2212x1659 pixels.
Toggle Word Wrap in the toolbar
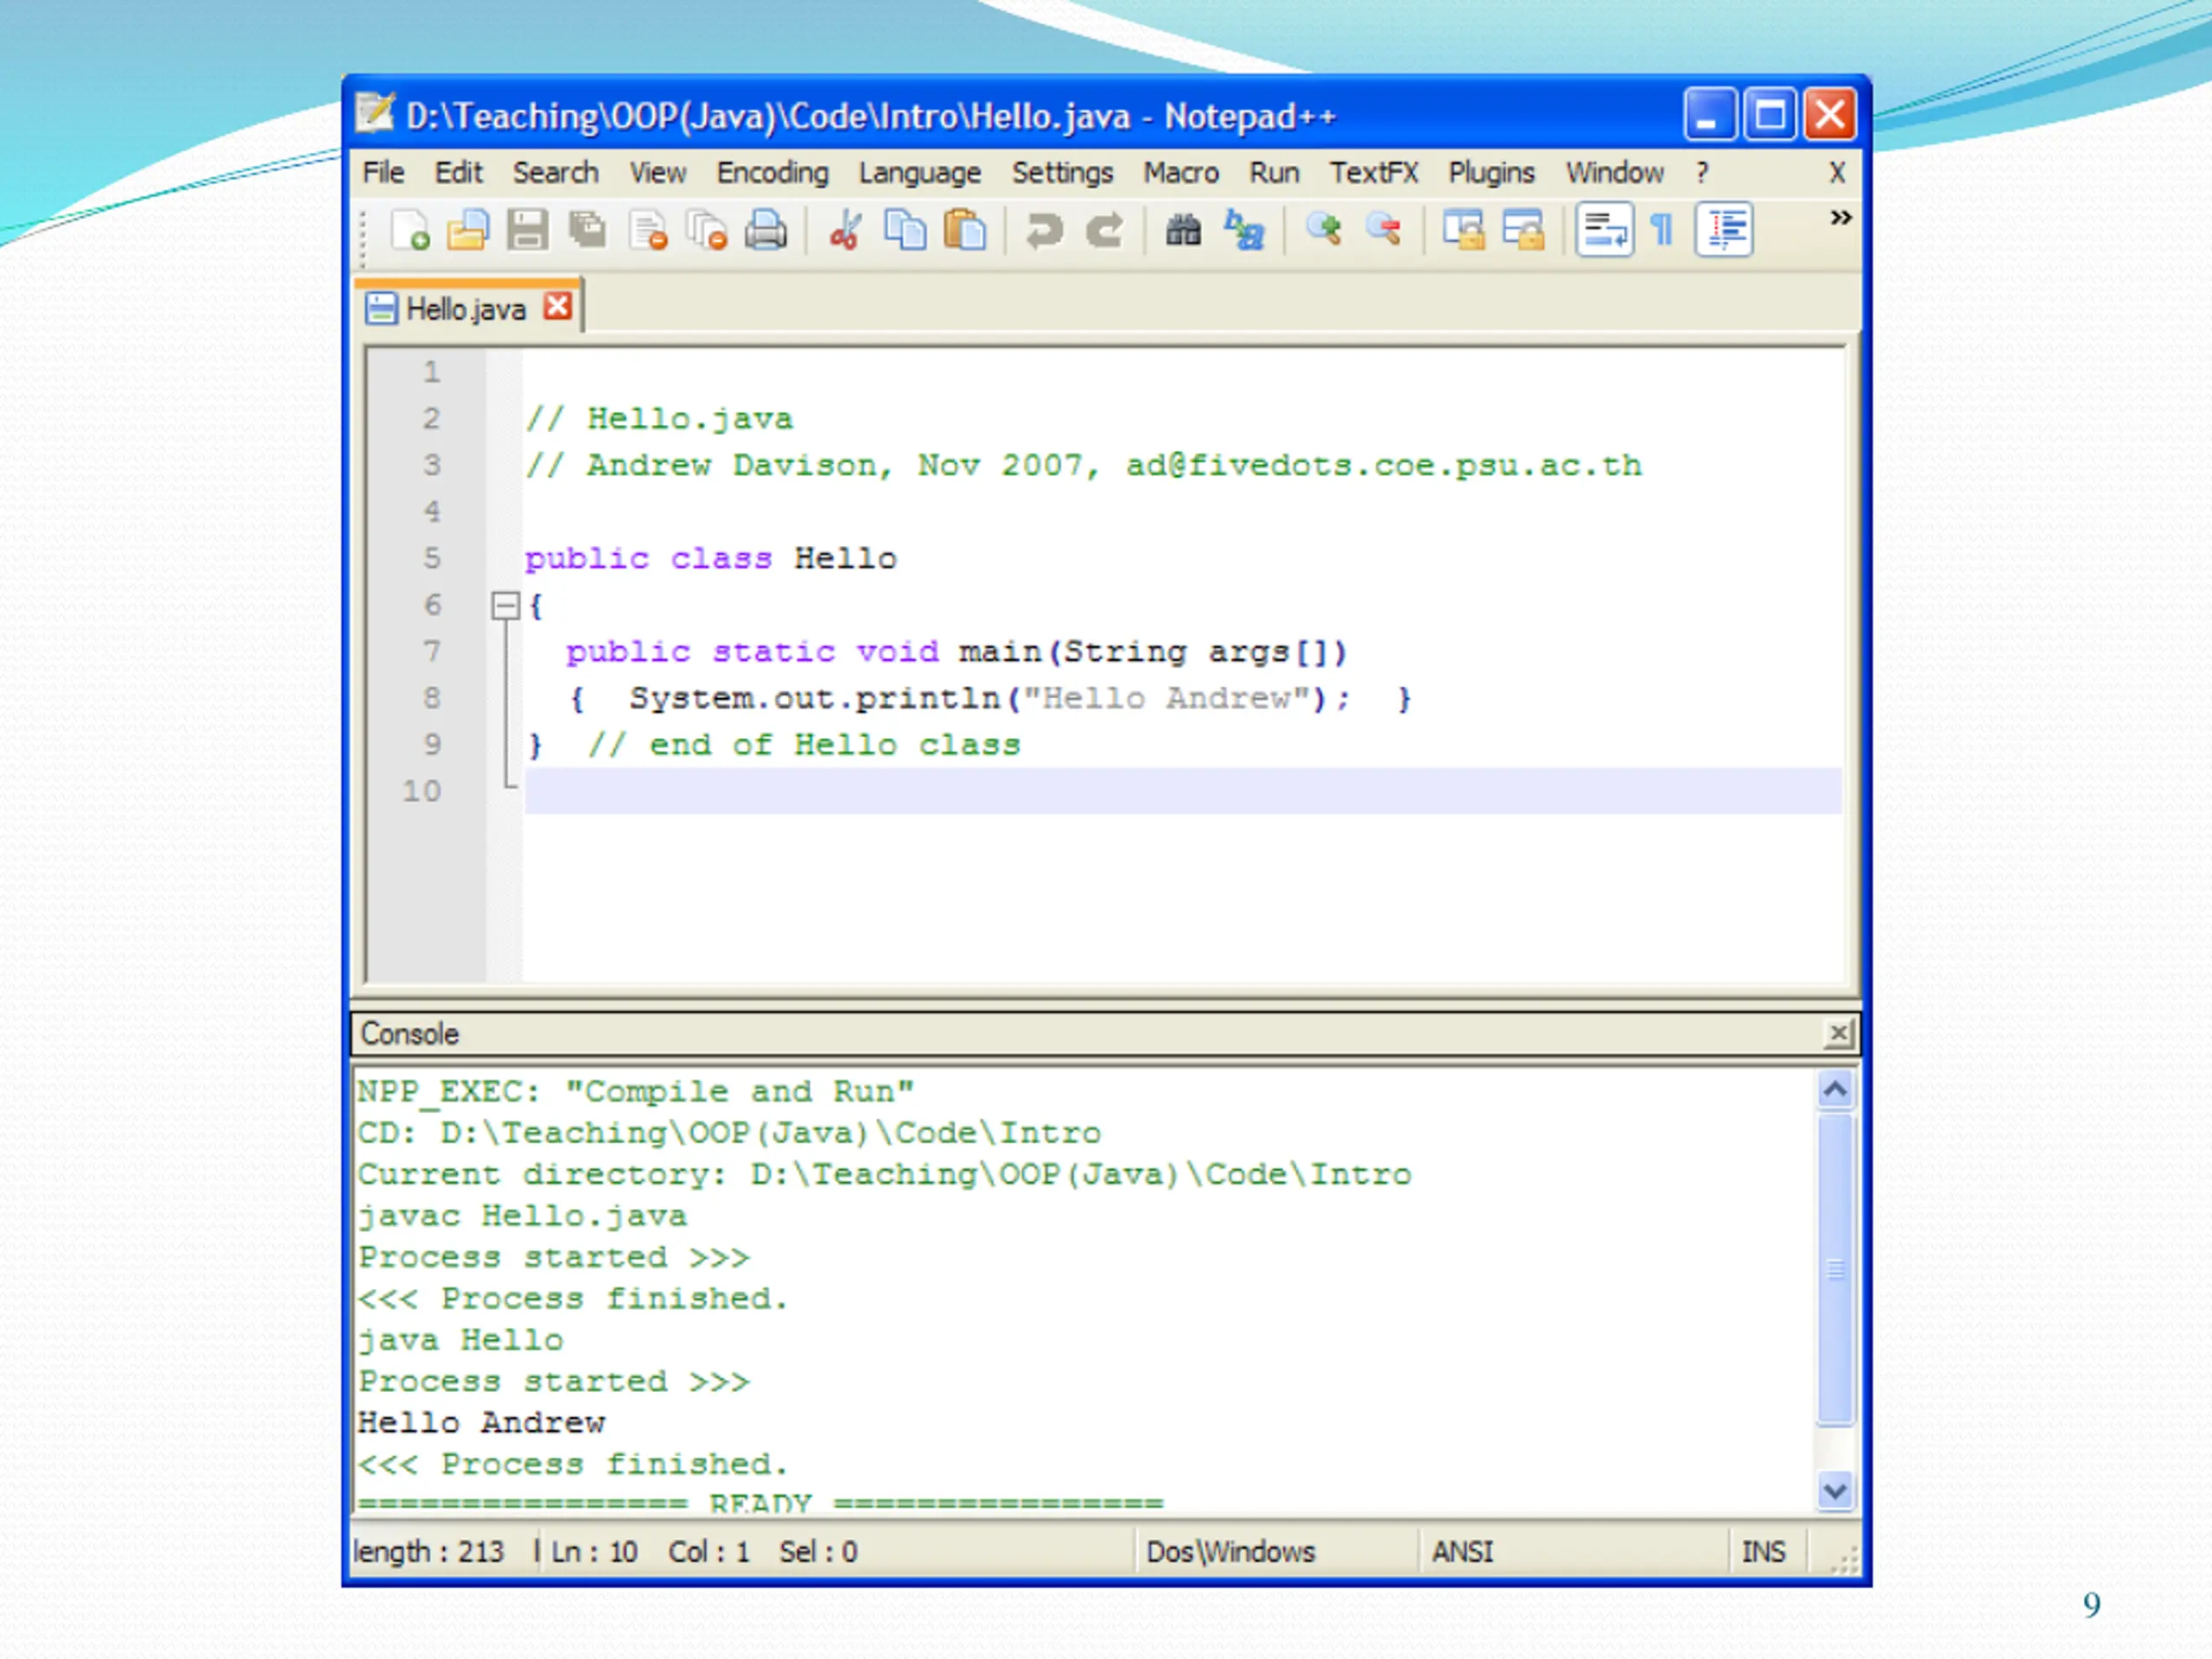pyautogui.click(x=1604, y=230)
